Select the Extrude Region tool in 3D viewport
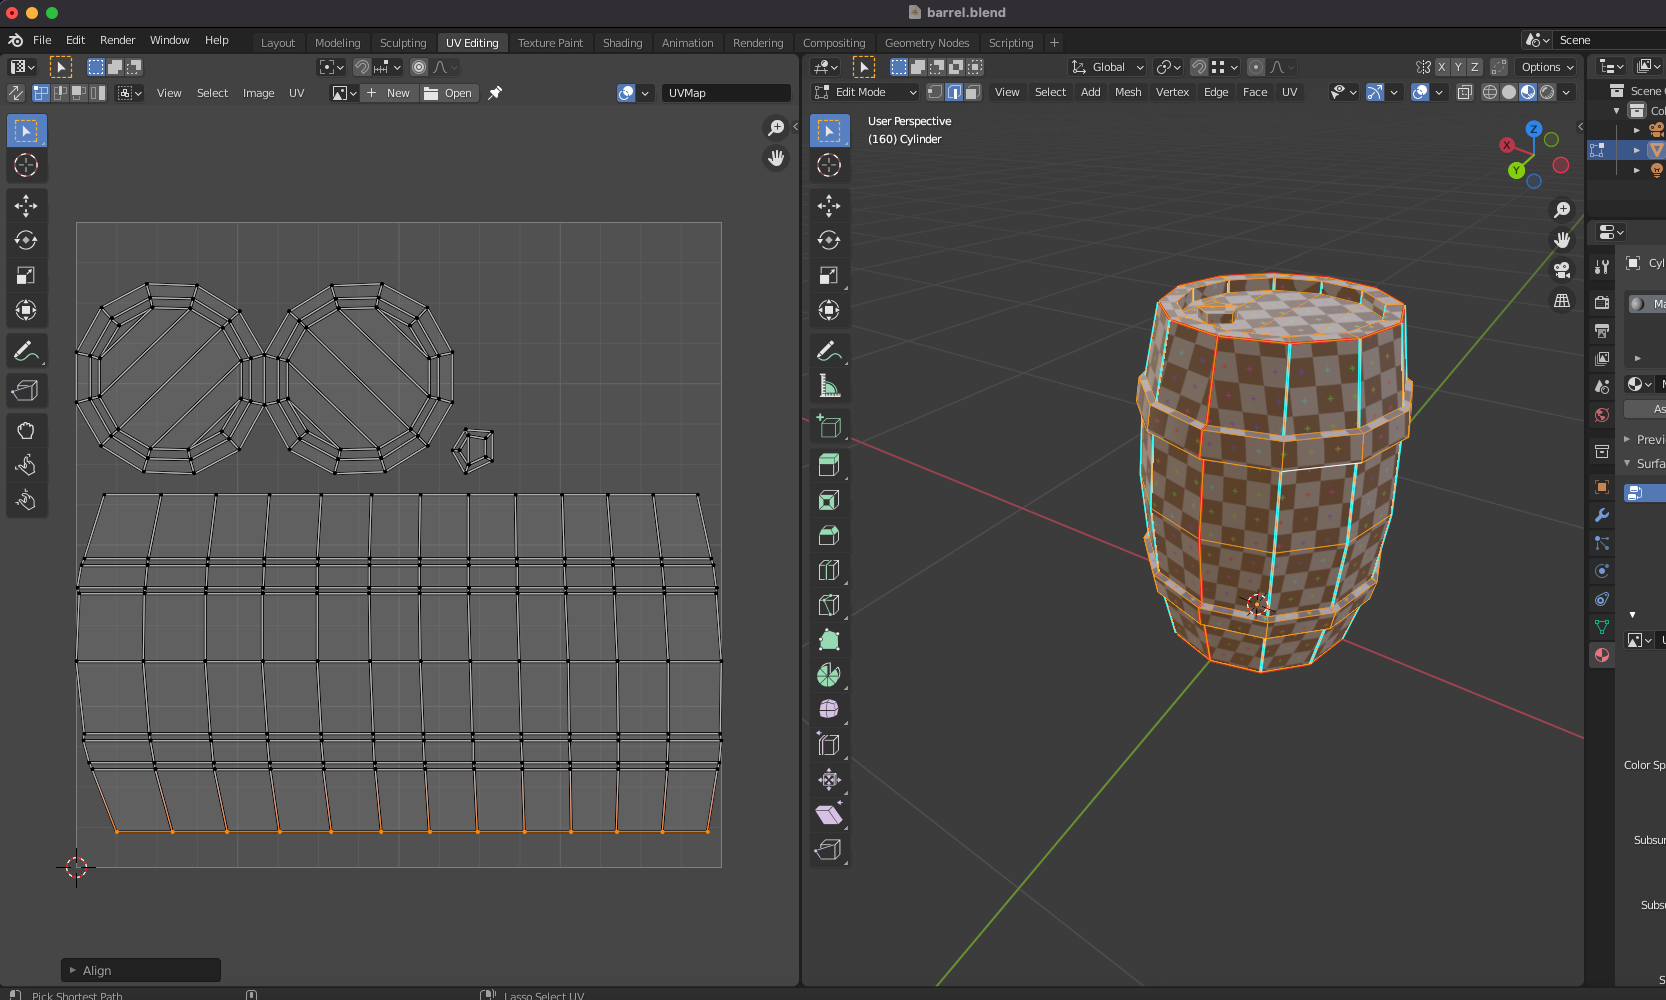The width and height of the screenshot is (1666, 1000). click(x=829, y=465)
